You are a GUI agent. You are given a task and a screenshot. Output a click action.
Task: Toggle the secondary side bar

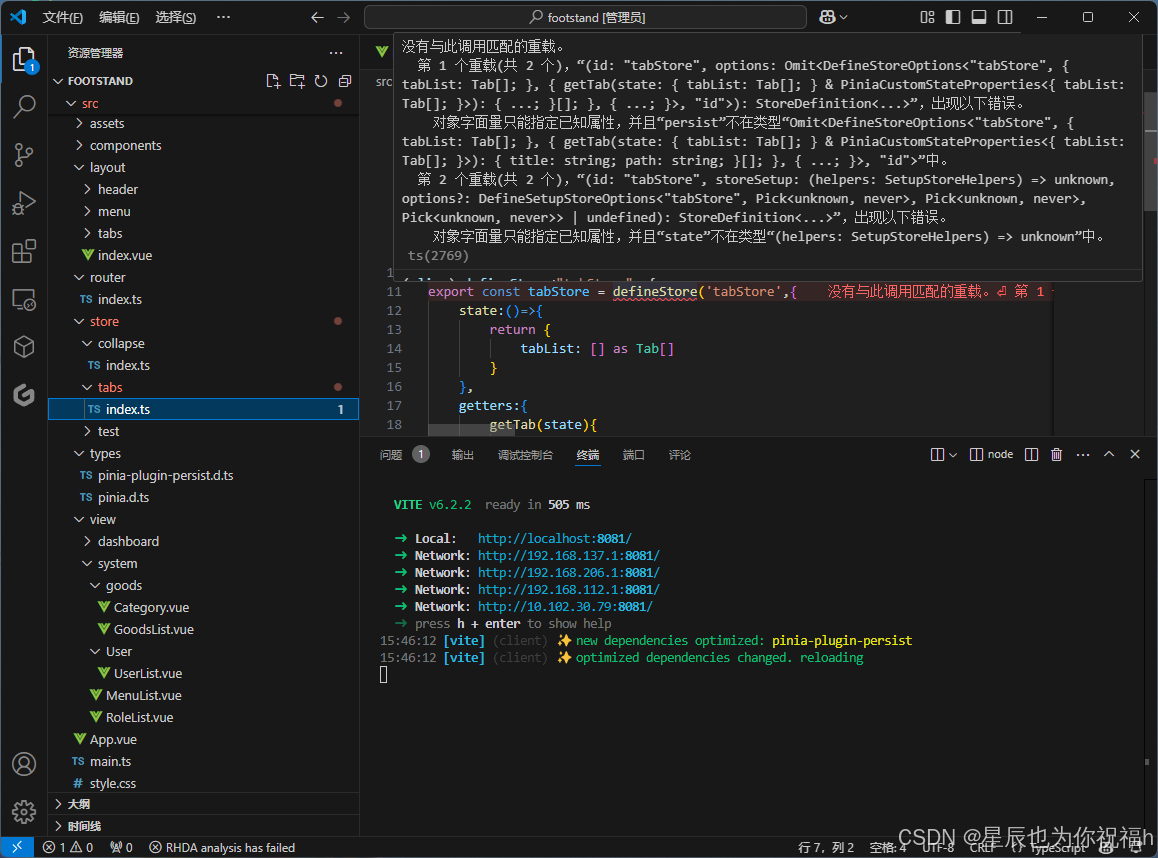pyautogui.click(x=1004, y=17)
